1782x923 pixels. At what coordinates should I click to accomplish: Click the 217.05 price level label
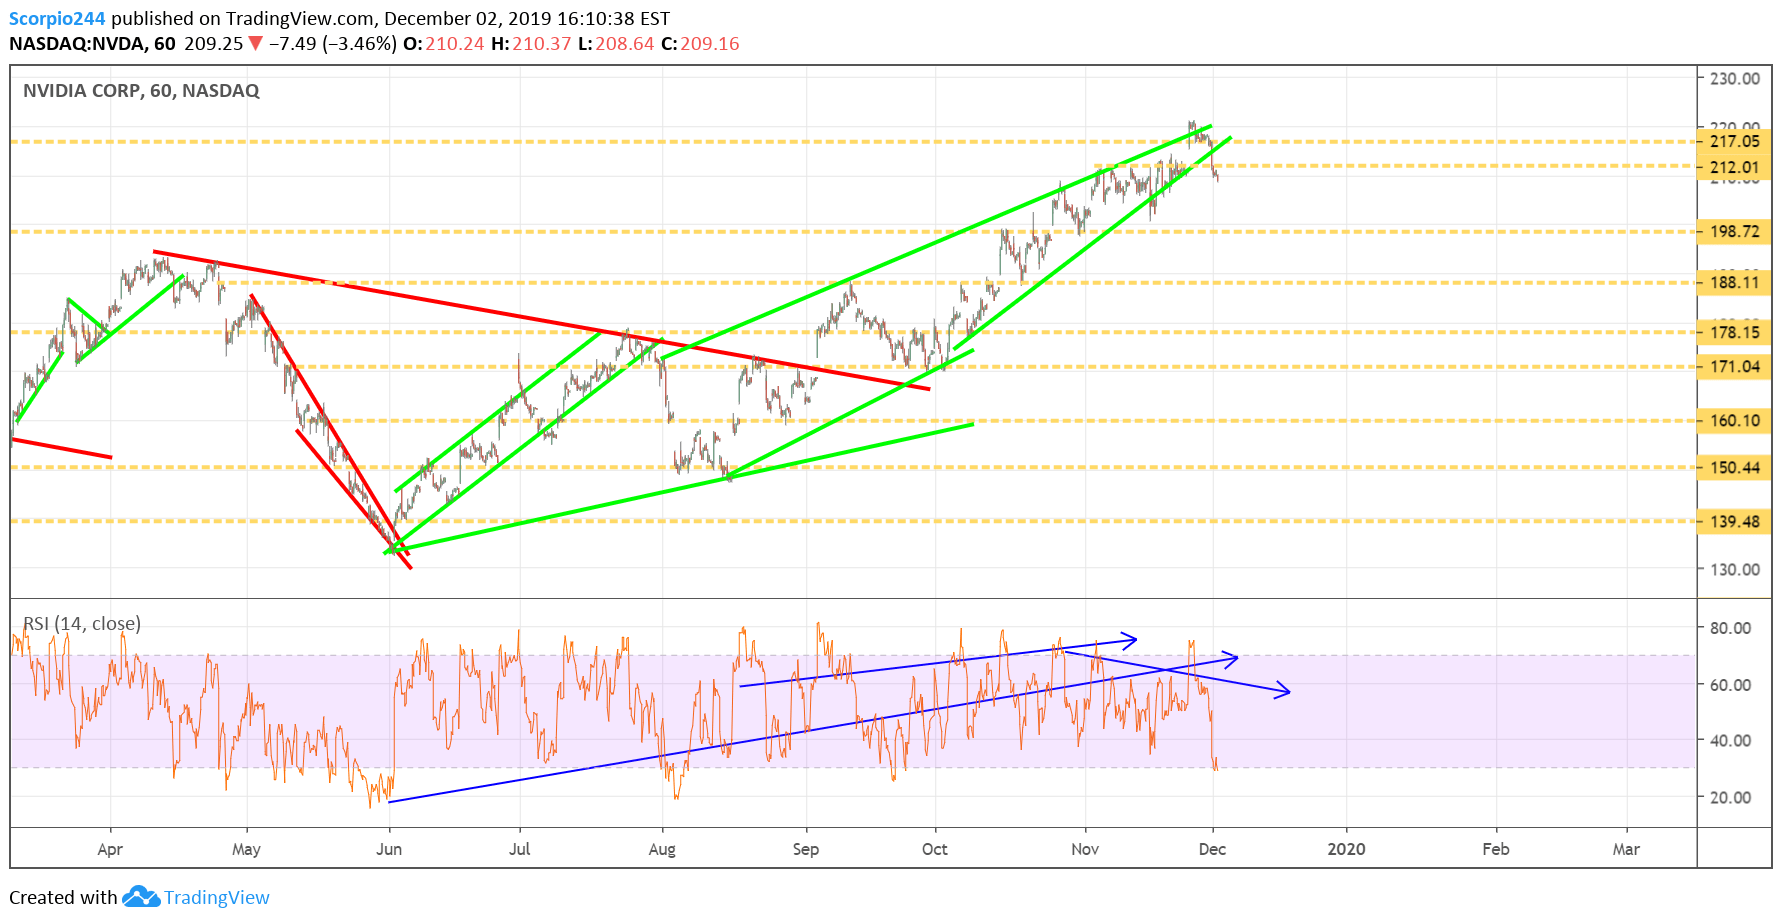(1734, 141)
